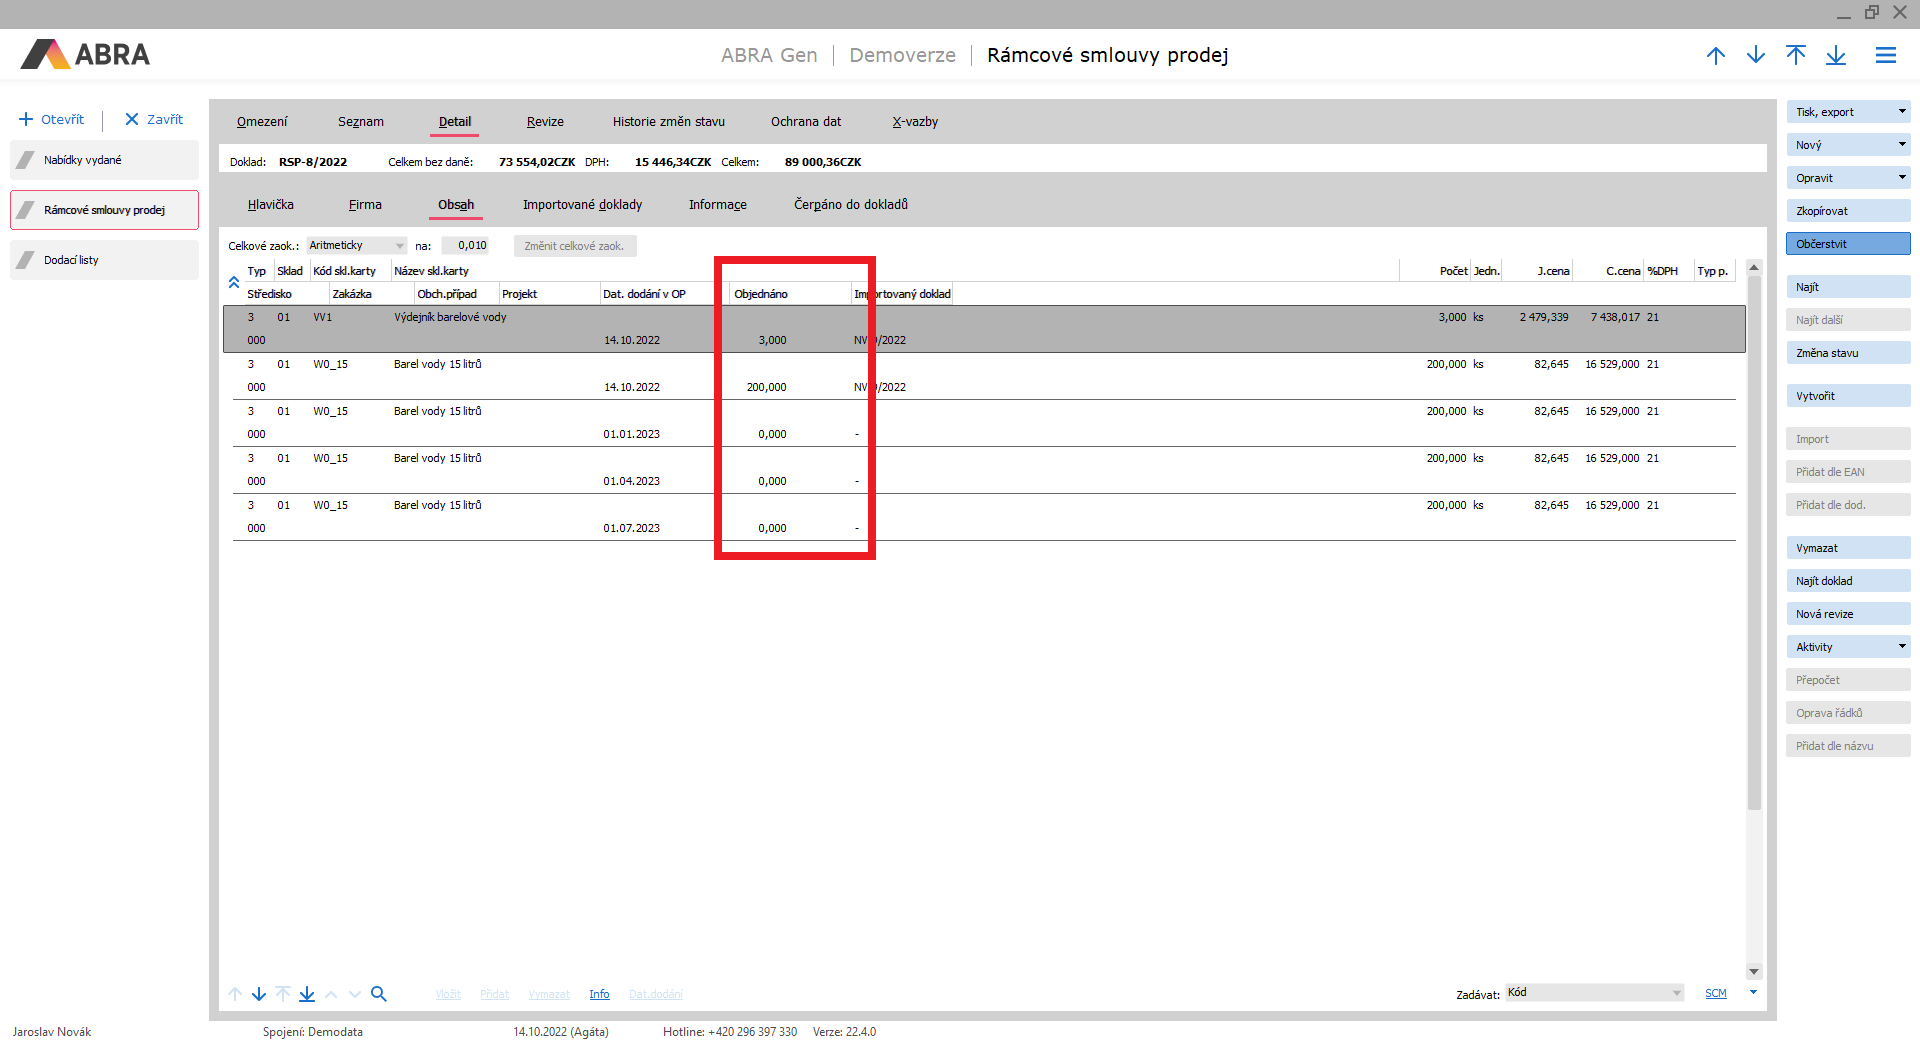Open the Historie změn stavu tab

(x=668, y=122)
